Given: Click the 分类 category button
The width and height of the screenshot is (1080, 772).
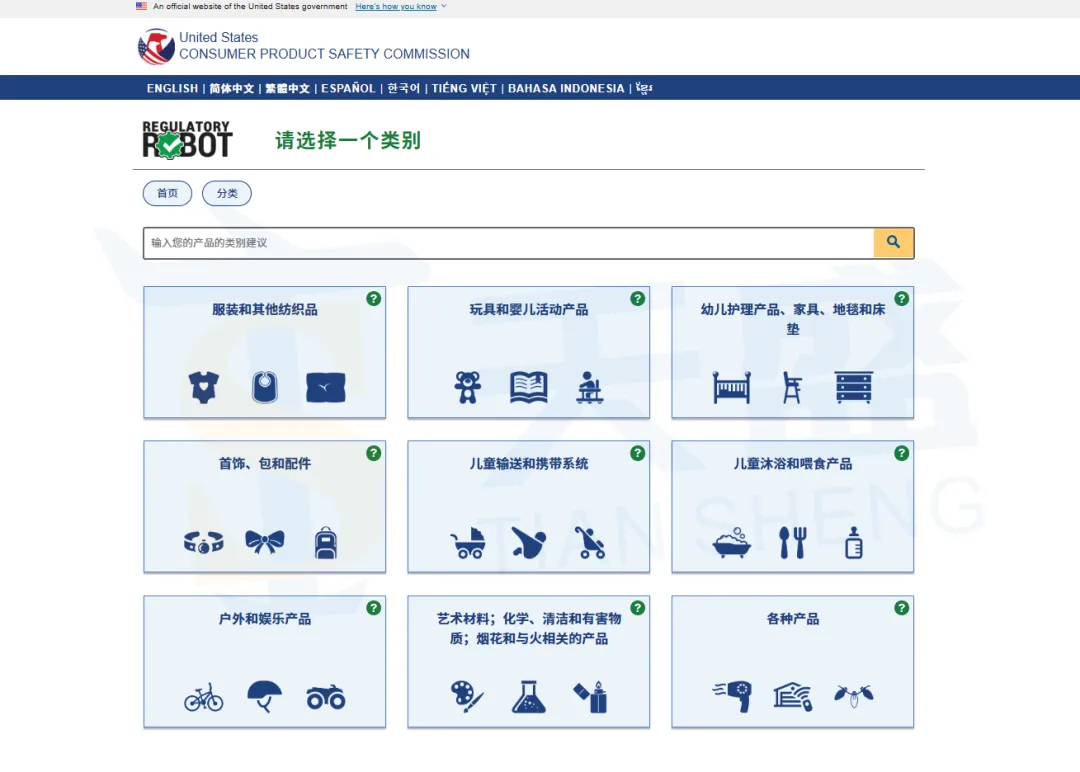Looking at the screenshot, I should pos(227,194).
